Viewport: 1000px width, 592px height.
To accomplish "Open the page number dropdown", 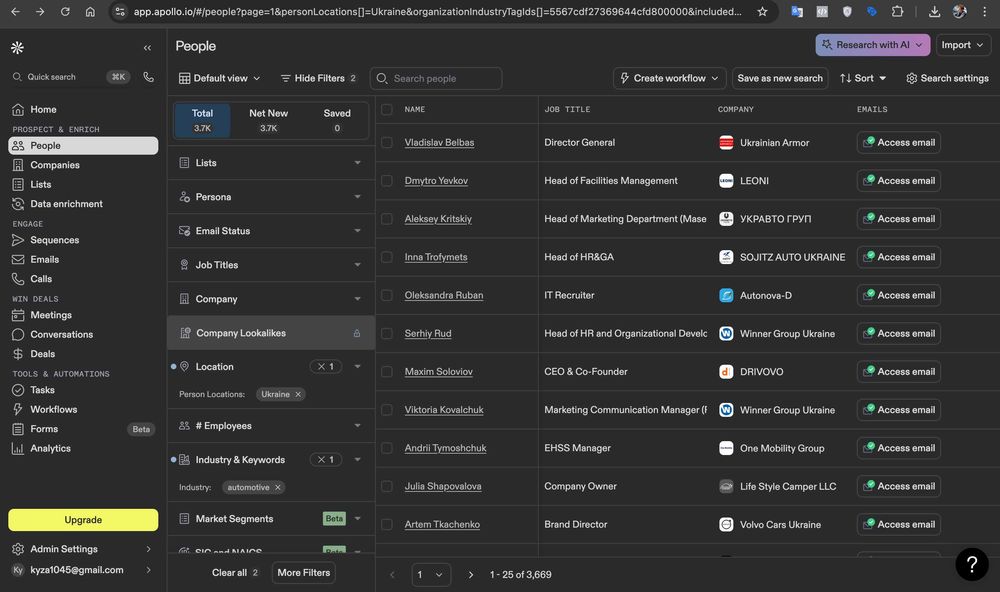I will [x=431, y=574].
